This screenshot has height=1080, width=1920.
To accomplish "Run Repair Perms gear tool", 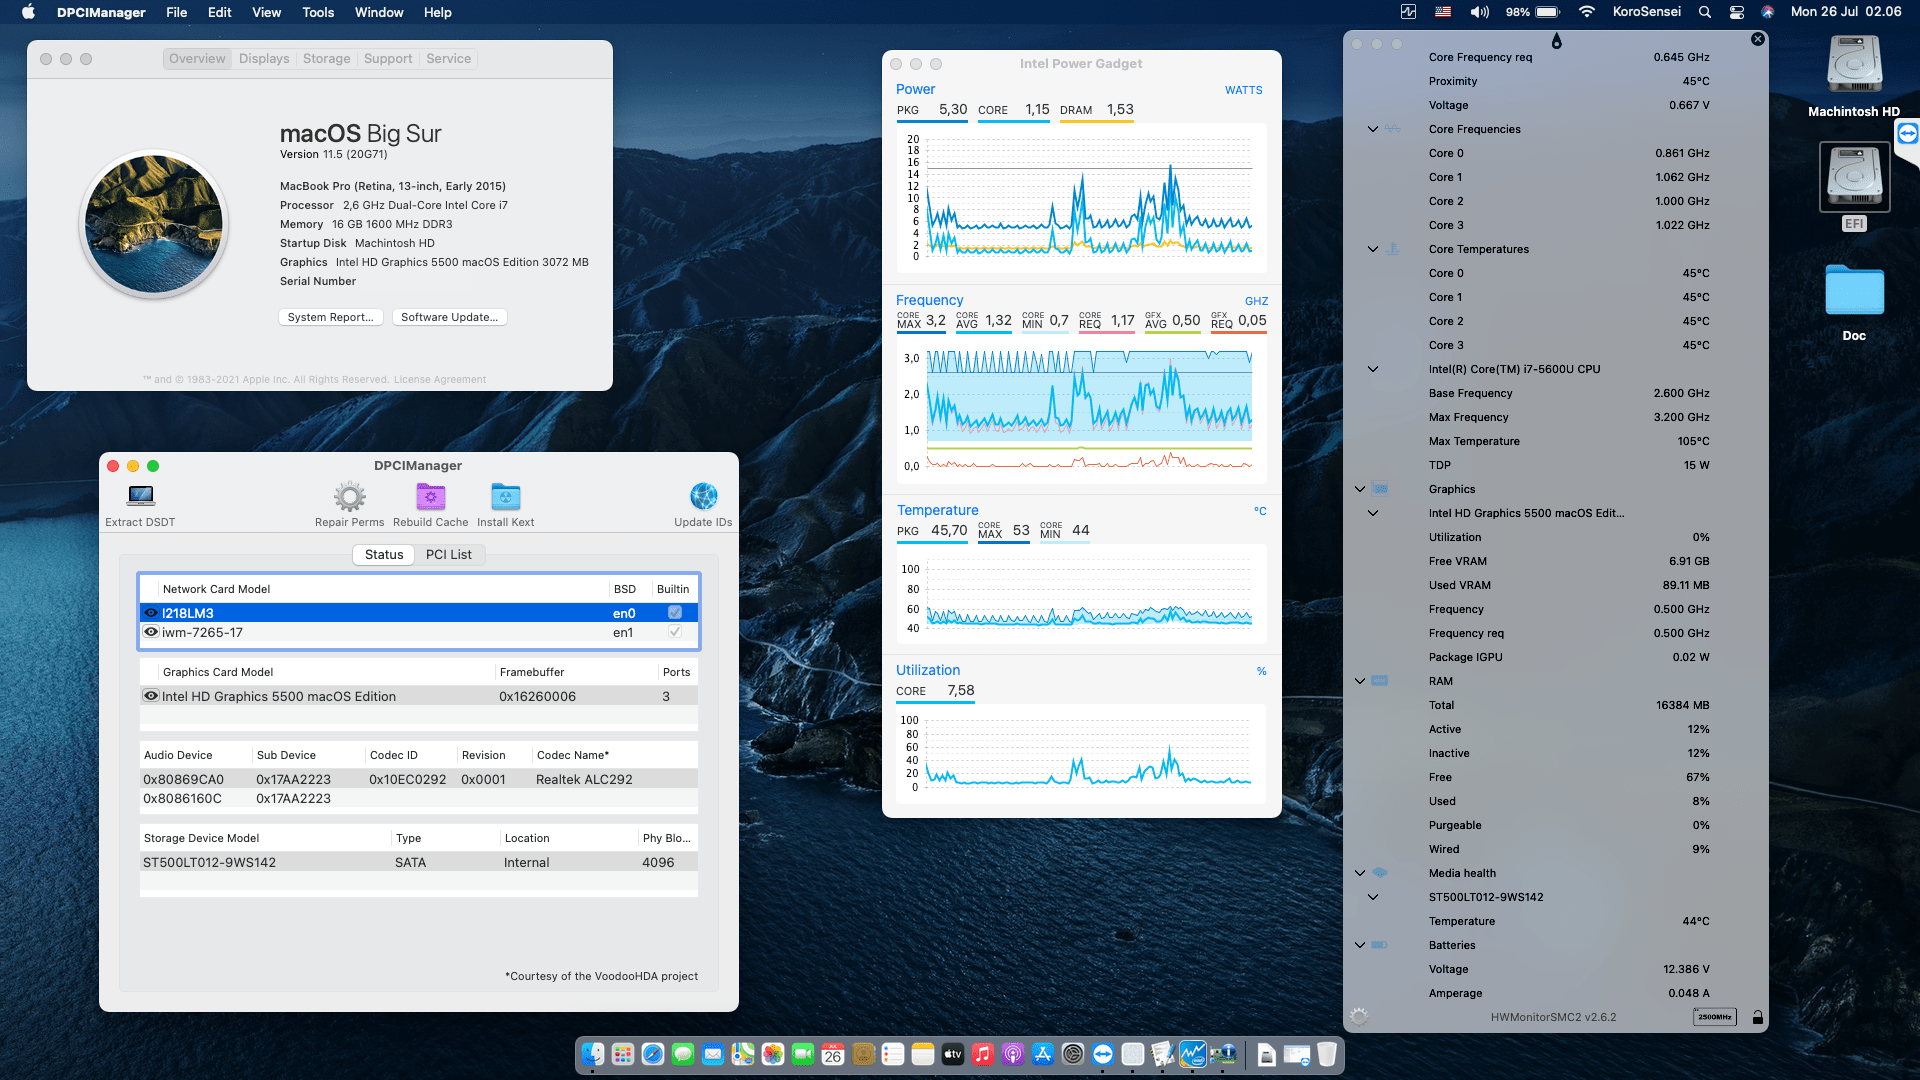I will [349, 496].
